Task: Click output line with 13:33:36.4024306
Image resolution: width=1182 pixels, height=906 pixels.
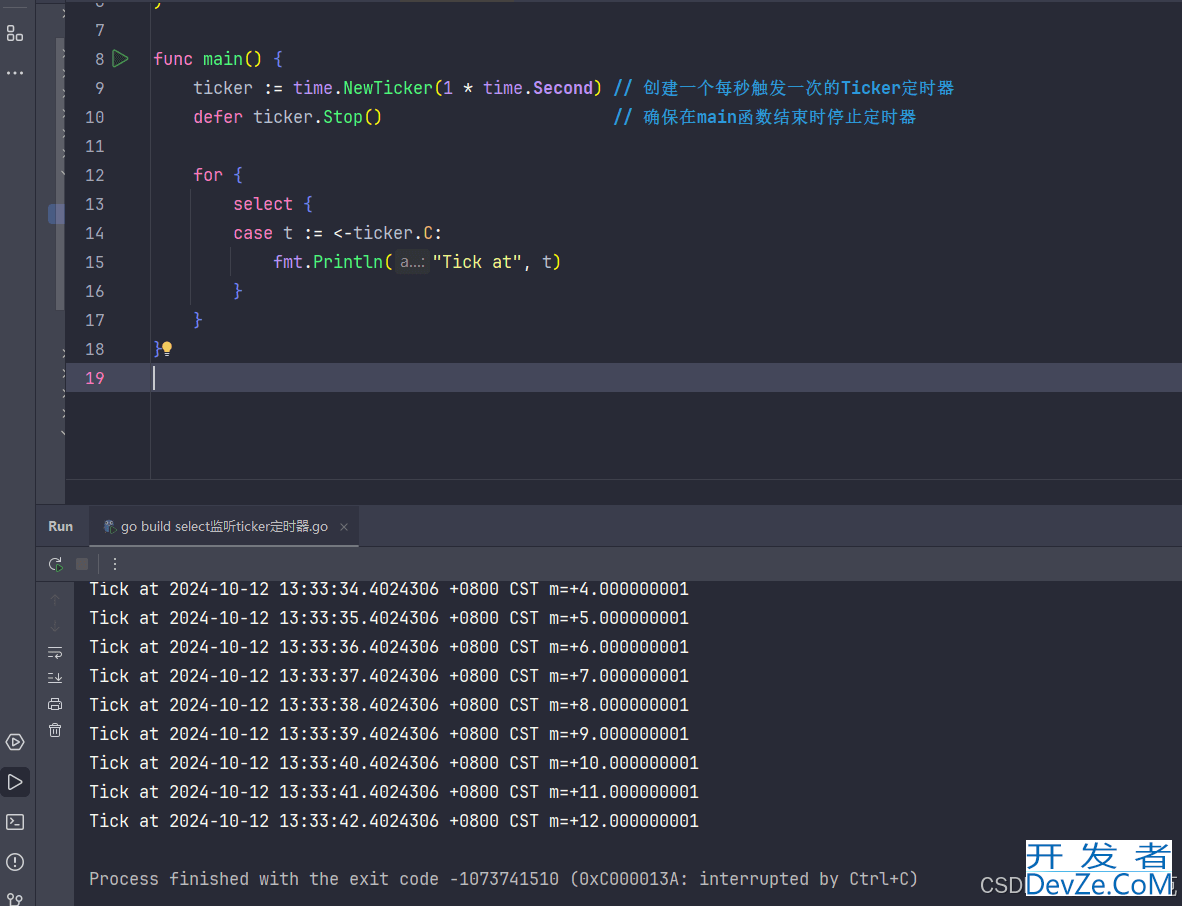Action: coord(389,647)
